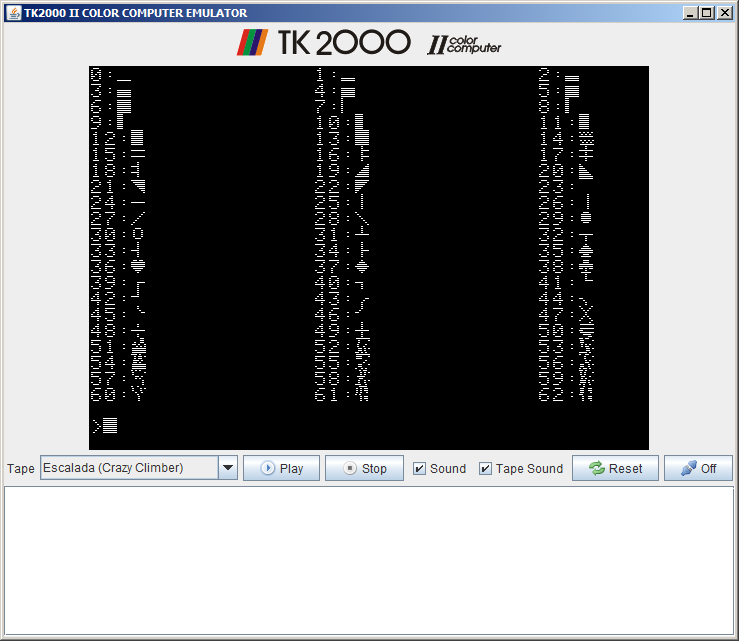Disable the Sound checkbox

[420, 469]
